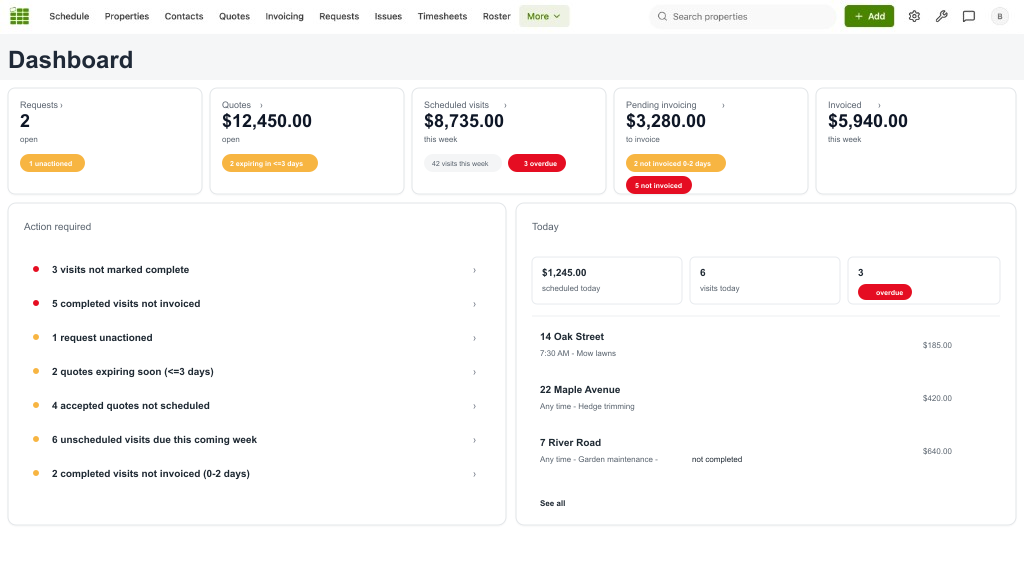Click the See all link
The image size is (1024, 576).
tap(552, 504)
